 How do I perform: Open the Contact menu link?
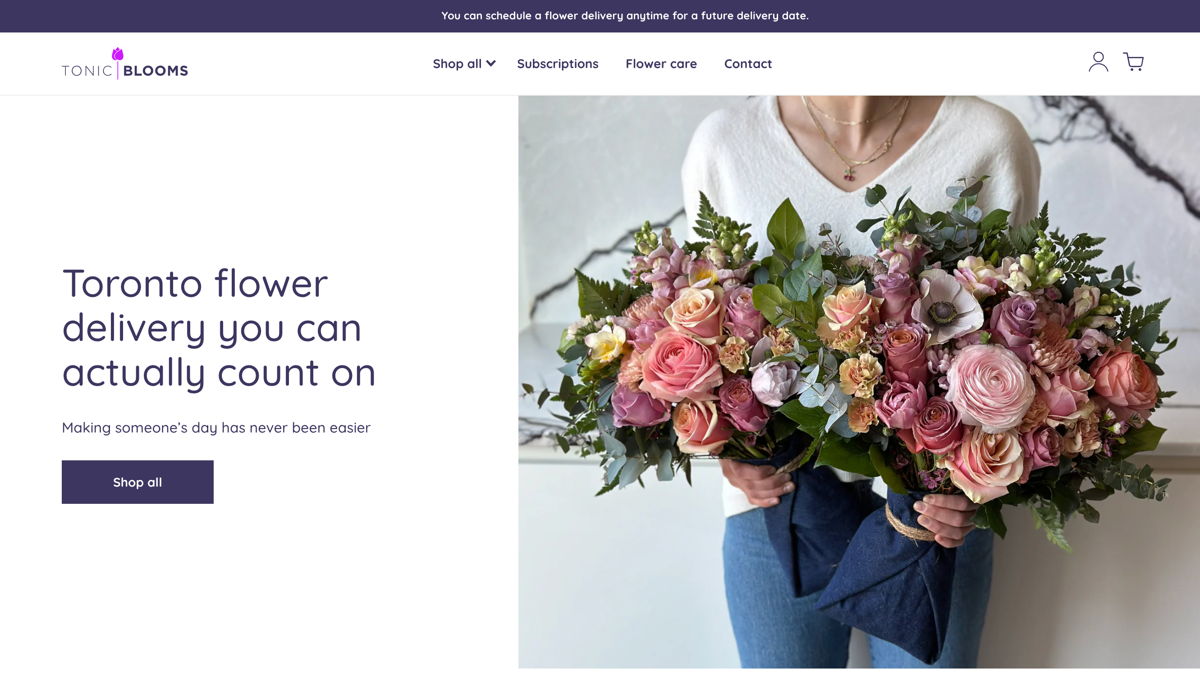coord(748,63)
